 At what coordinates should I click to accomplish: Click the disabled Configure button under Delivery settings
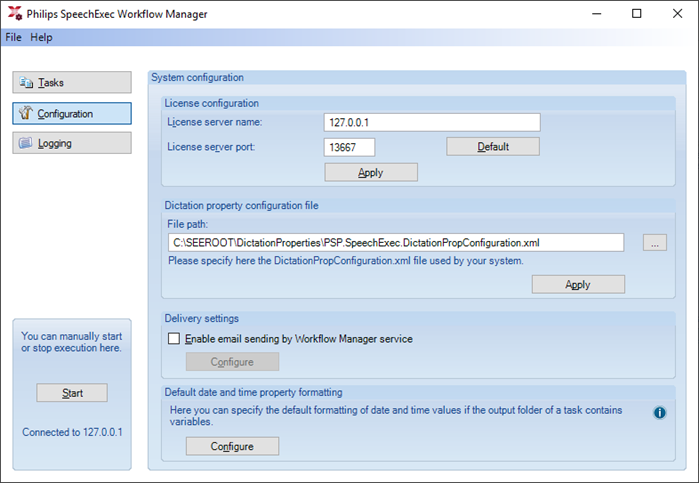(x=232, y=362)
